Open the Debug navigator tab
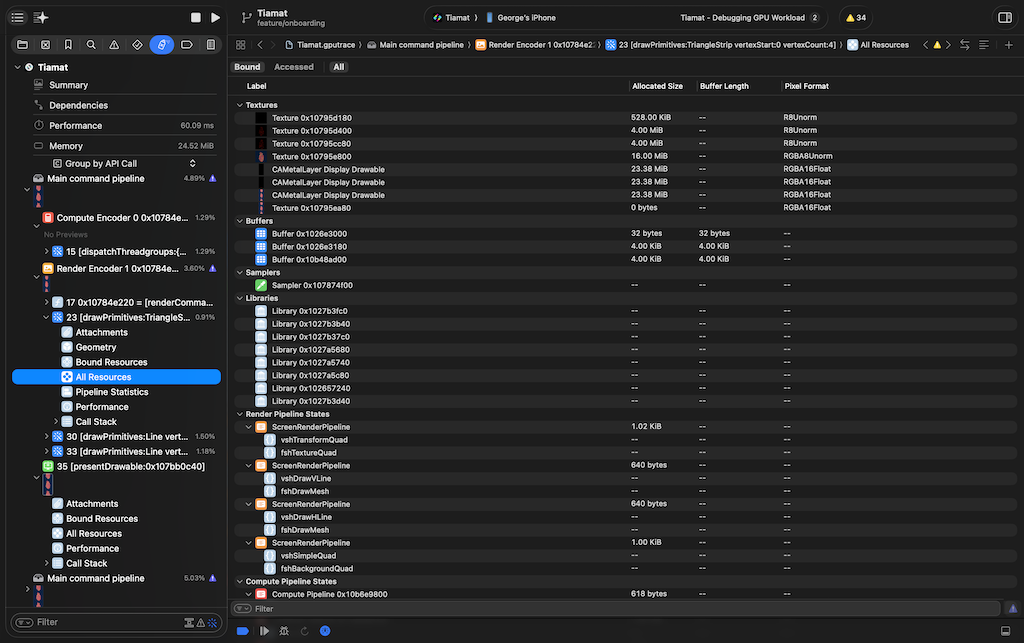Screen dimensions: 1024x643 pyautogui.click(x=162, y=45)
